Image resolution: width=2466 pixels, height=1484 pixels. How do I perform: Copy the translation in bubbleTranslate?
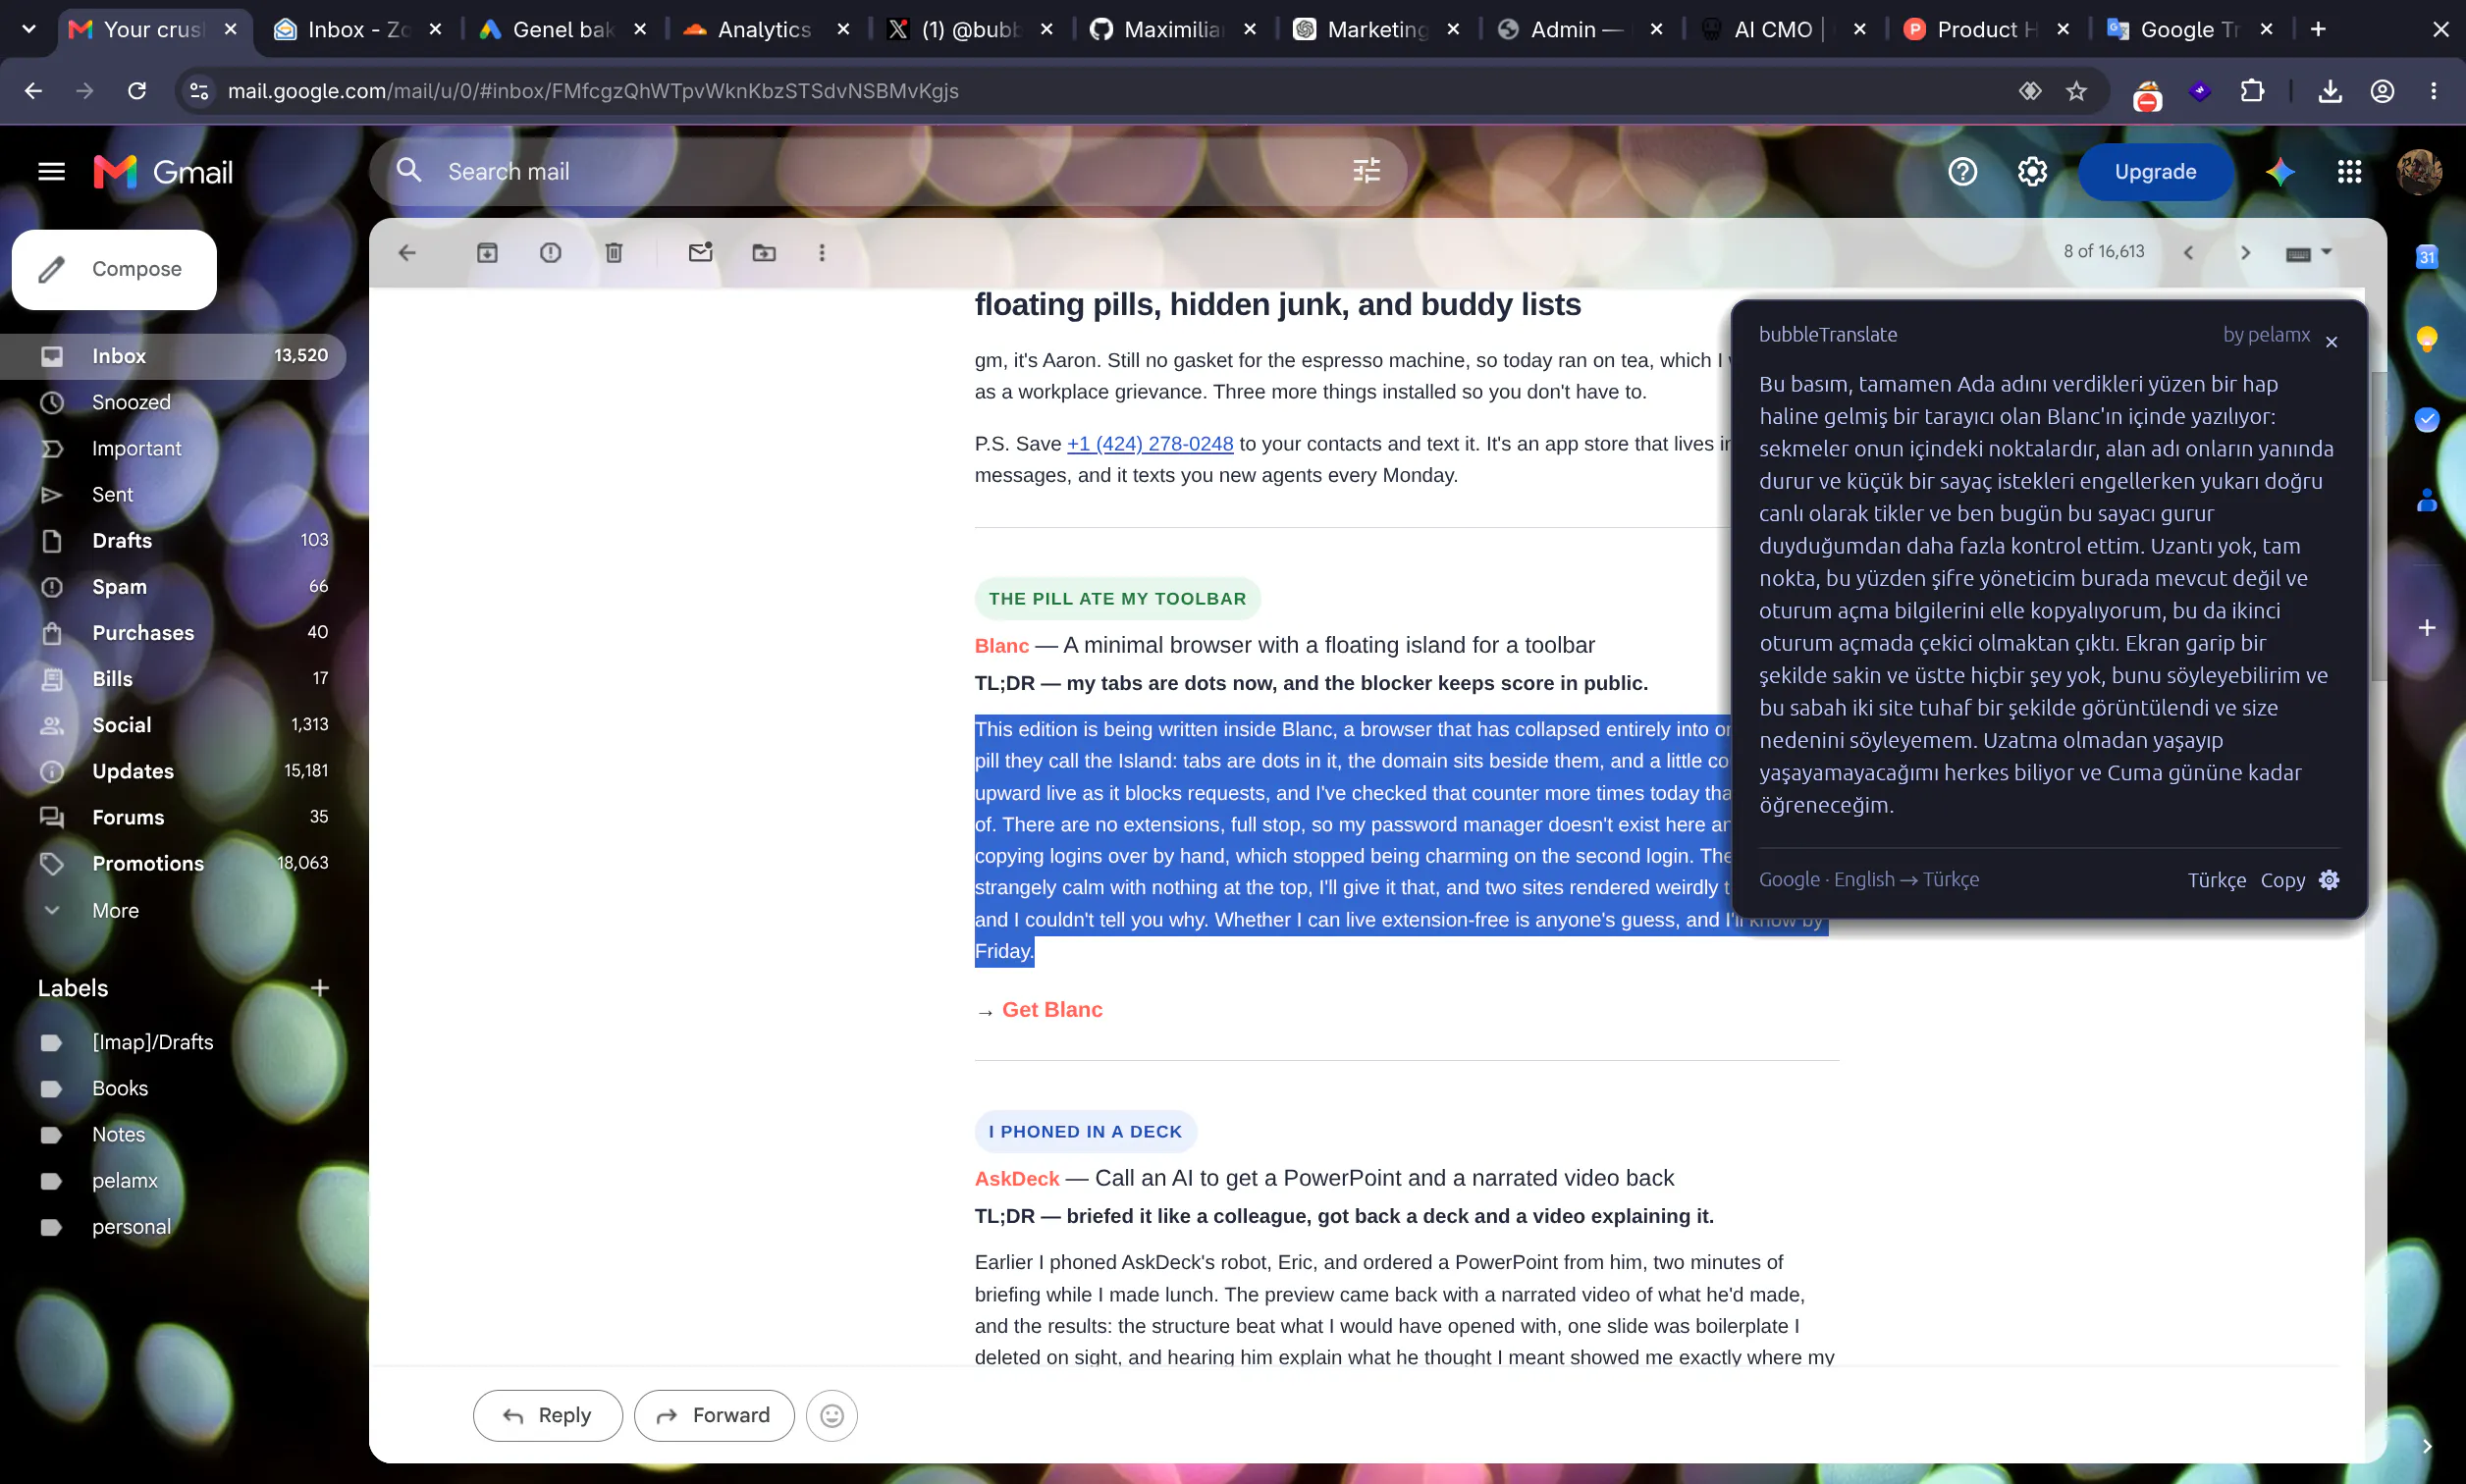2282,880
